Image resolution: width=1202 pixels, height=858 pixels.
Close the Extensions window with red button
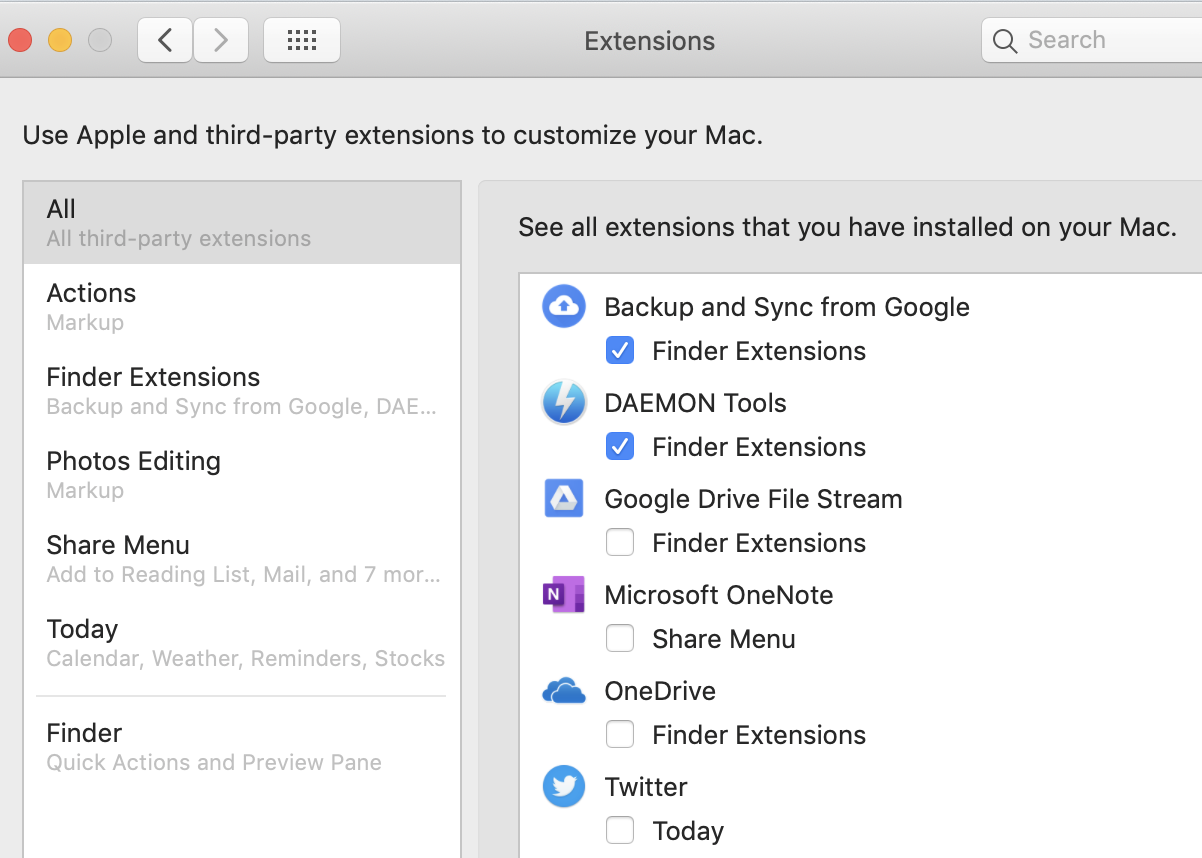coord(20,40)
